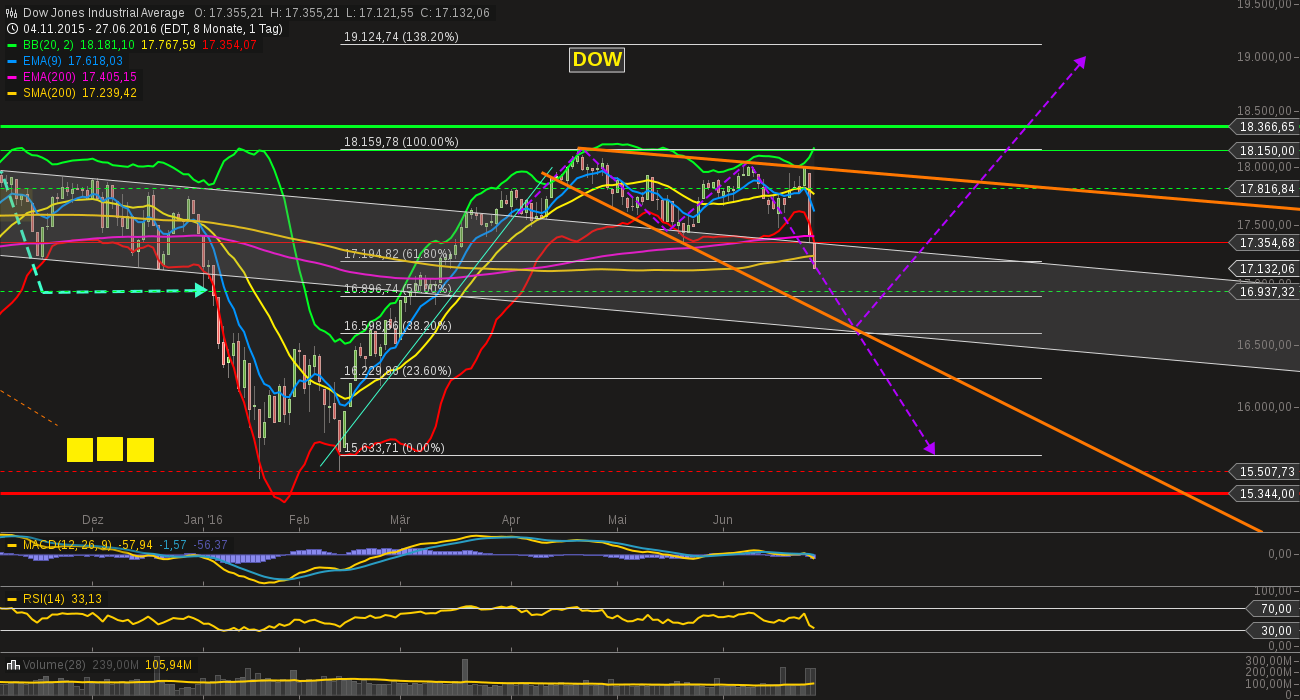The height and width of the screenshot is (700, 1300).
Task: Click the Dez month label on time axis
Action: (93, 520)
